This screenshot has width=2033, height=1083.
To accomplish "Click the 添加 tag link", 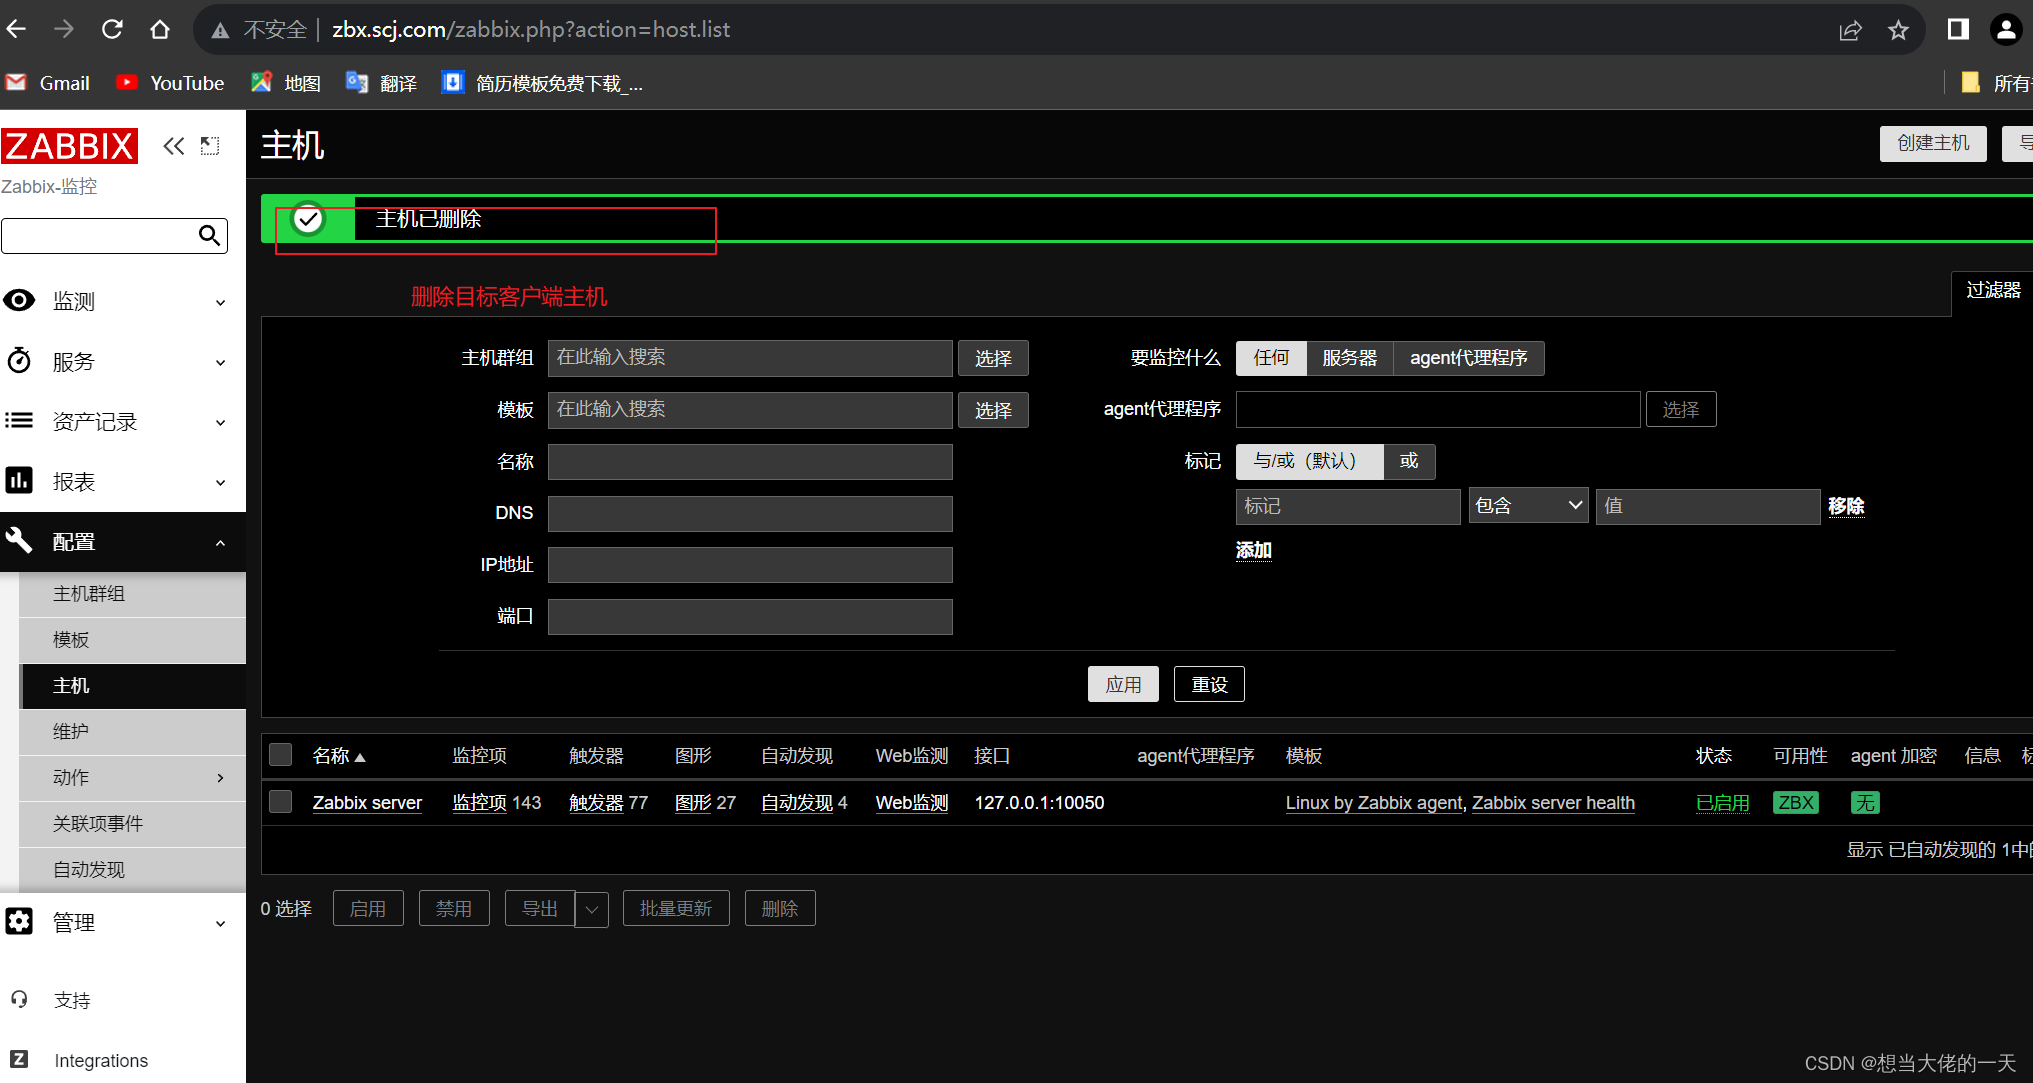I will [x=1253, y=550].
